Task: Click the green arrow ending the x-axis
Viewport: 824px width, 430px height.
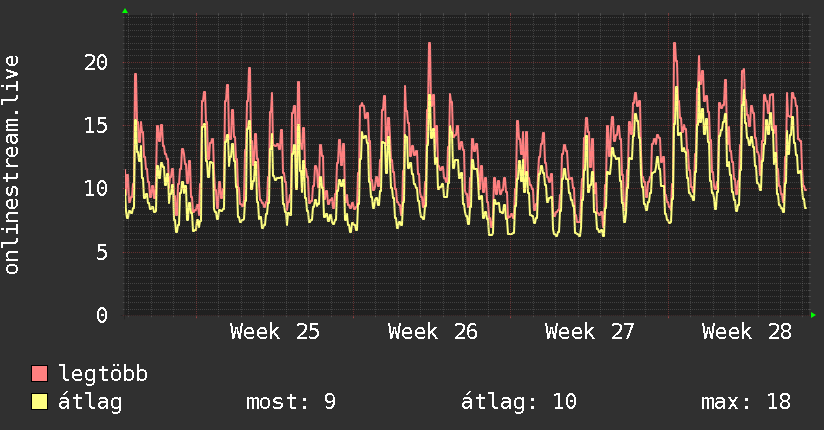Action: click(x=813, y=315)
